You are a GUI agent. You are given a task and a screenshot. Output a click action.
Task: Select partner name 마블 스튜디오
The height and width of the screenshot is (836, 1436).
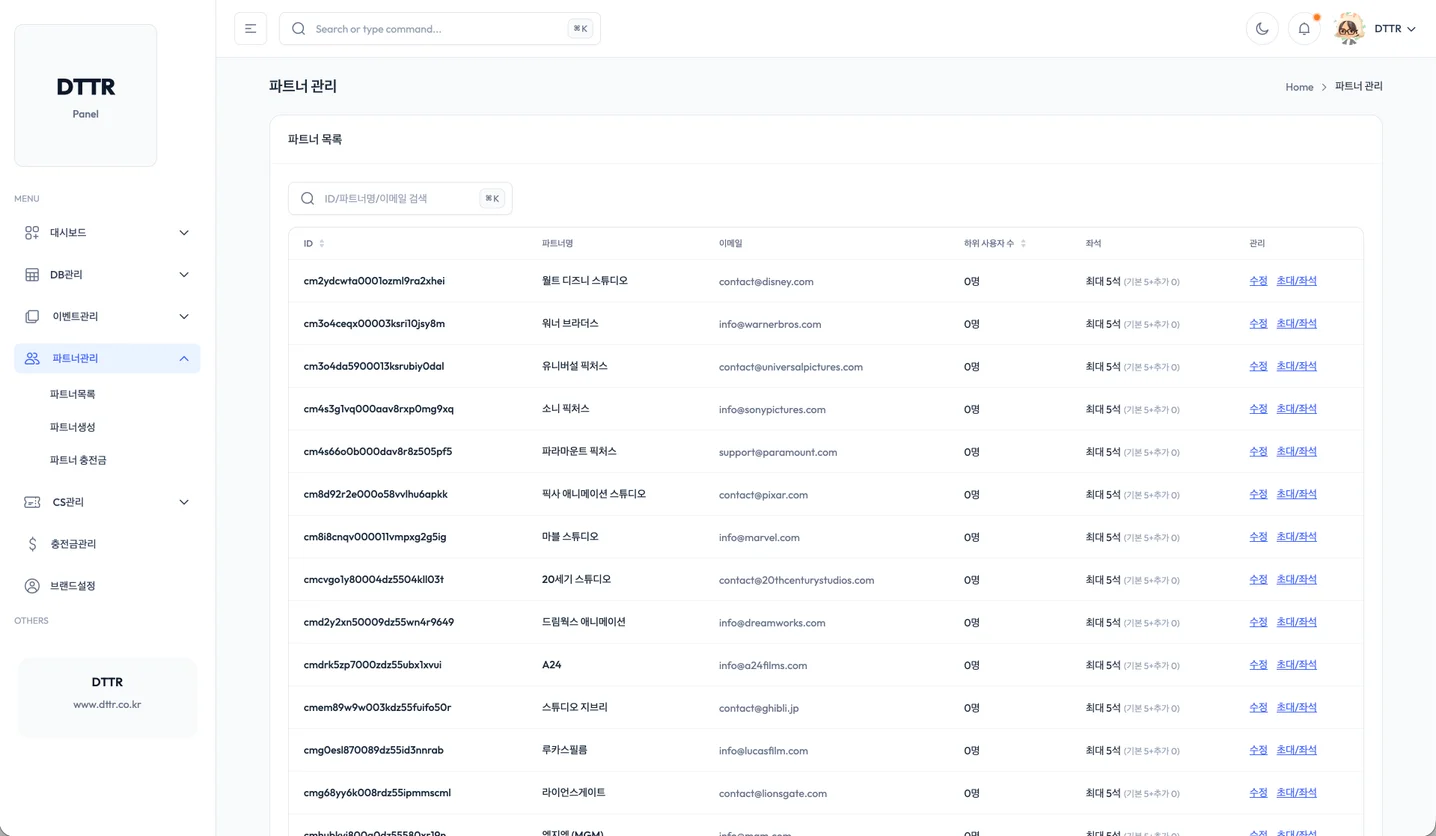click(x=570, y=537)
